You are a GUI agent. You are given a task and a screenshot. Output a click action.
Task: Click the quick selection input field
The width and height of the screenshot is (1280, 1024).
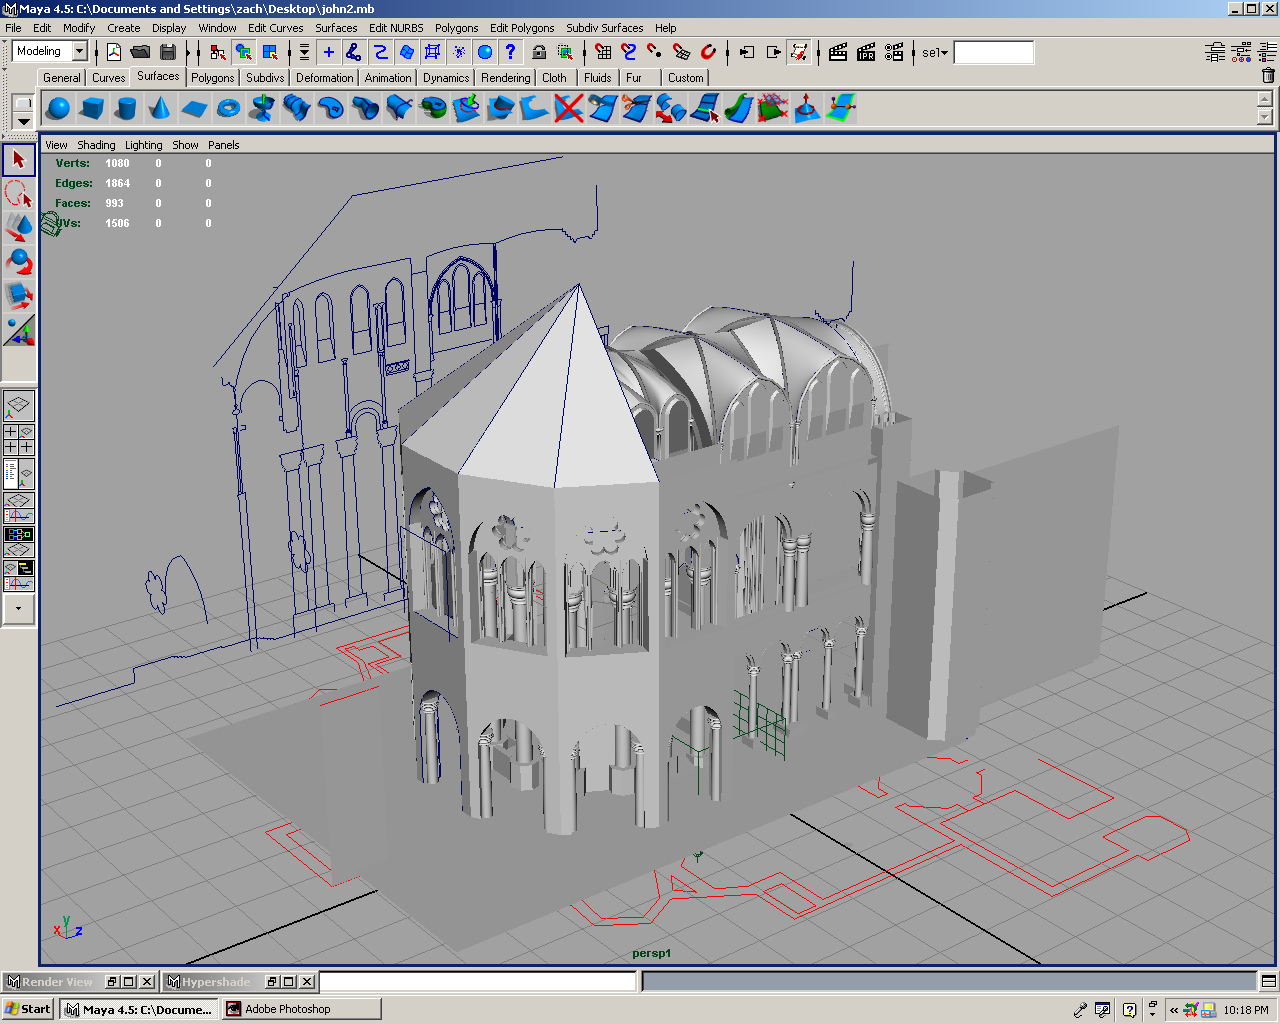click(x=993, y=52)
